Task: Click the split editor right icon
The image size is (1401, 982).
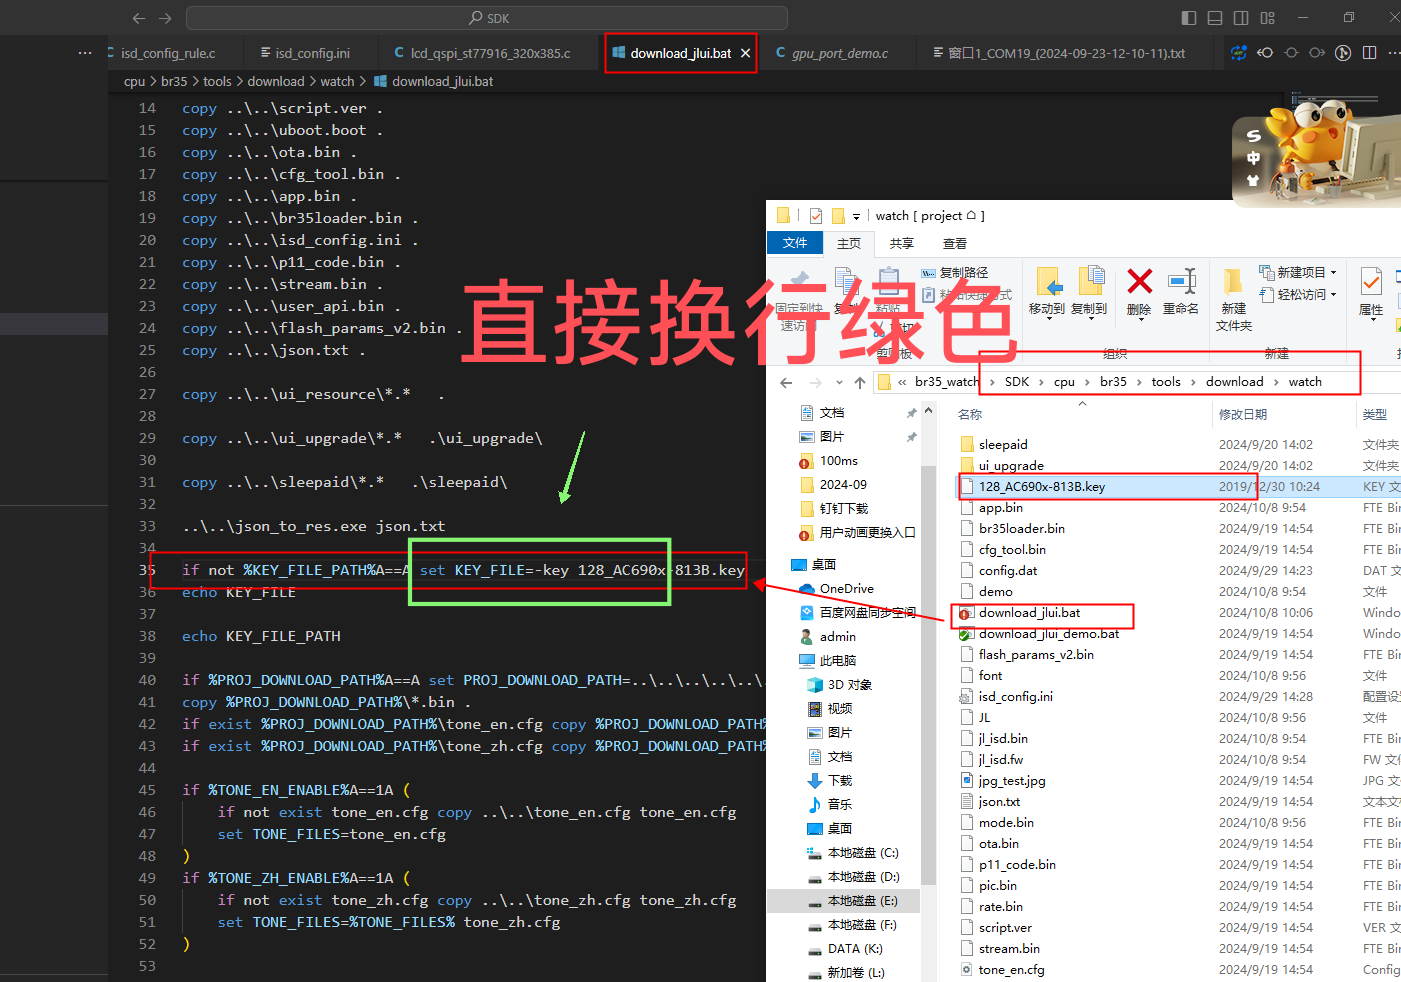Action: pos(1369,53)
